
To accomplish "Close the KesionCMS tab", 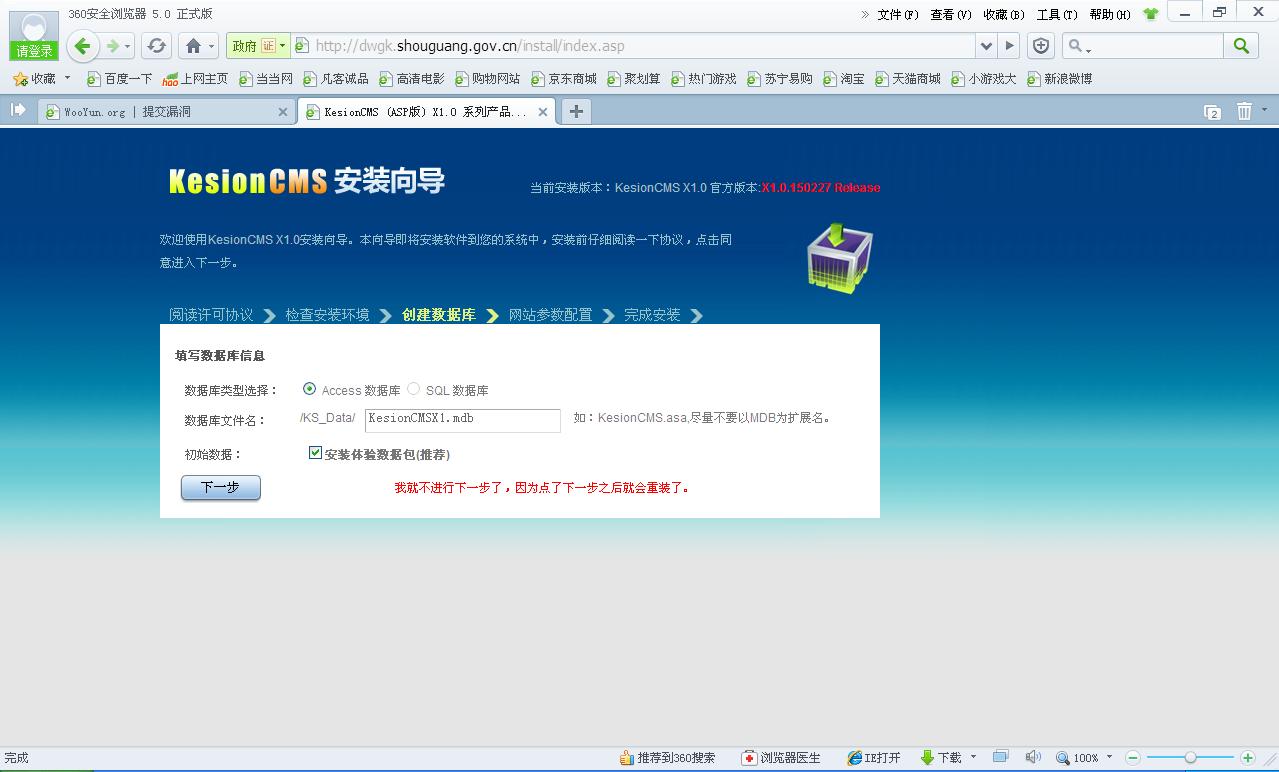I will 543,112.
